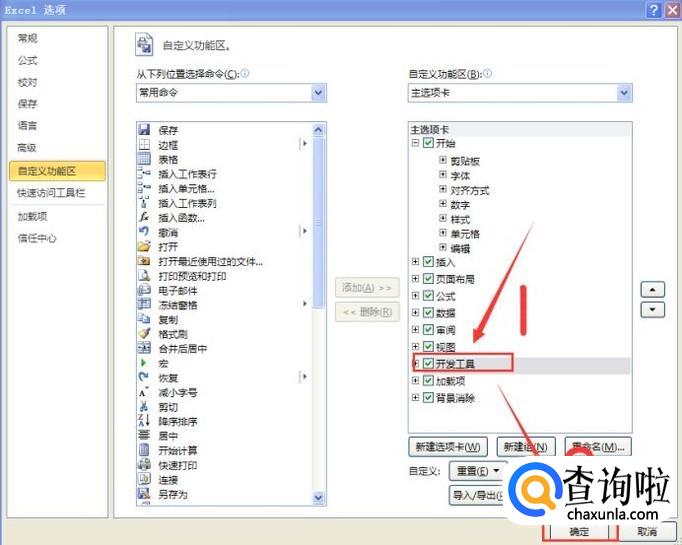Select the Table (表格) command icon

click(144, 159)
